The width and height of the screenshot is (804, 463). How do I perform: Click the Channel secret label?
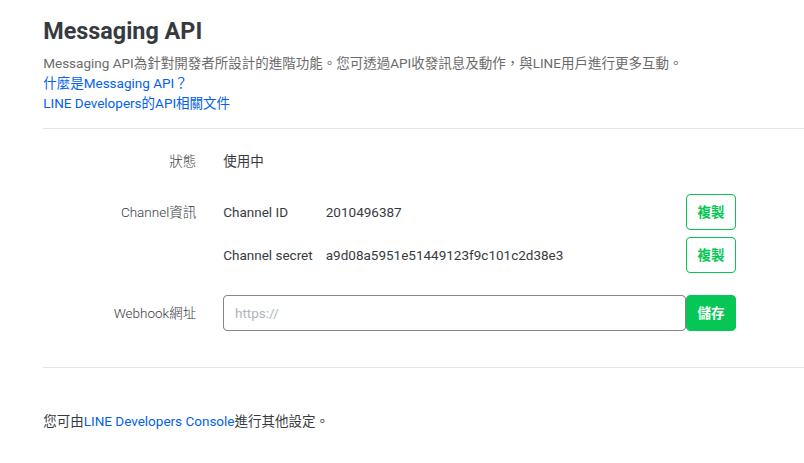tap(268, 256)
